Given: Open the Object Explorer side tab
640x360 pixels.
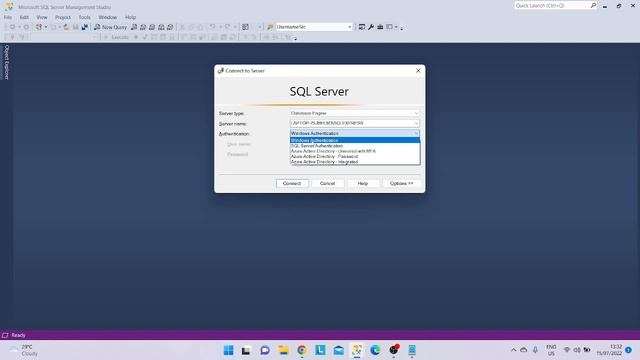Looking at the screenshot, I should coord(6,62).
